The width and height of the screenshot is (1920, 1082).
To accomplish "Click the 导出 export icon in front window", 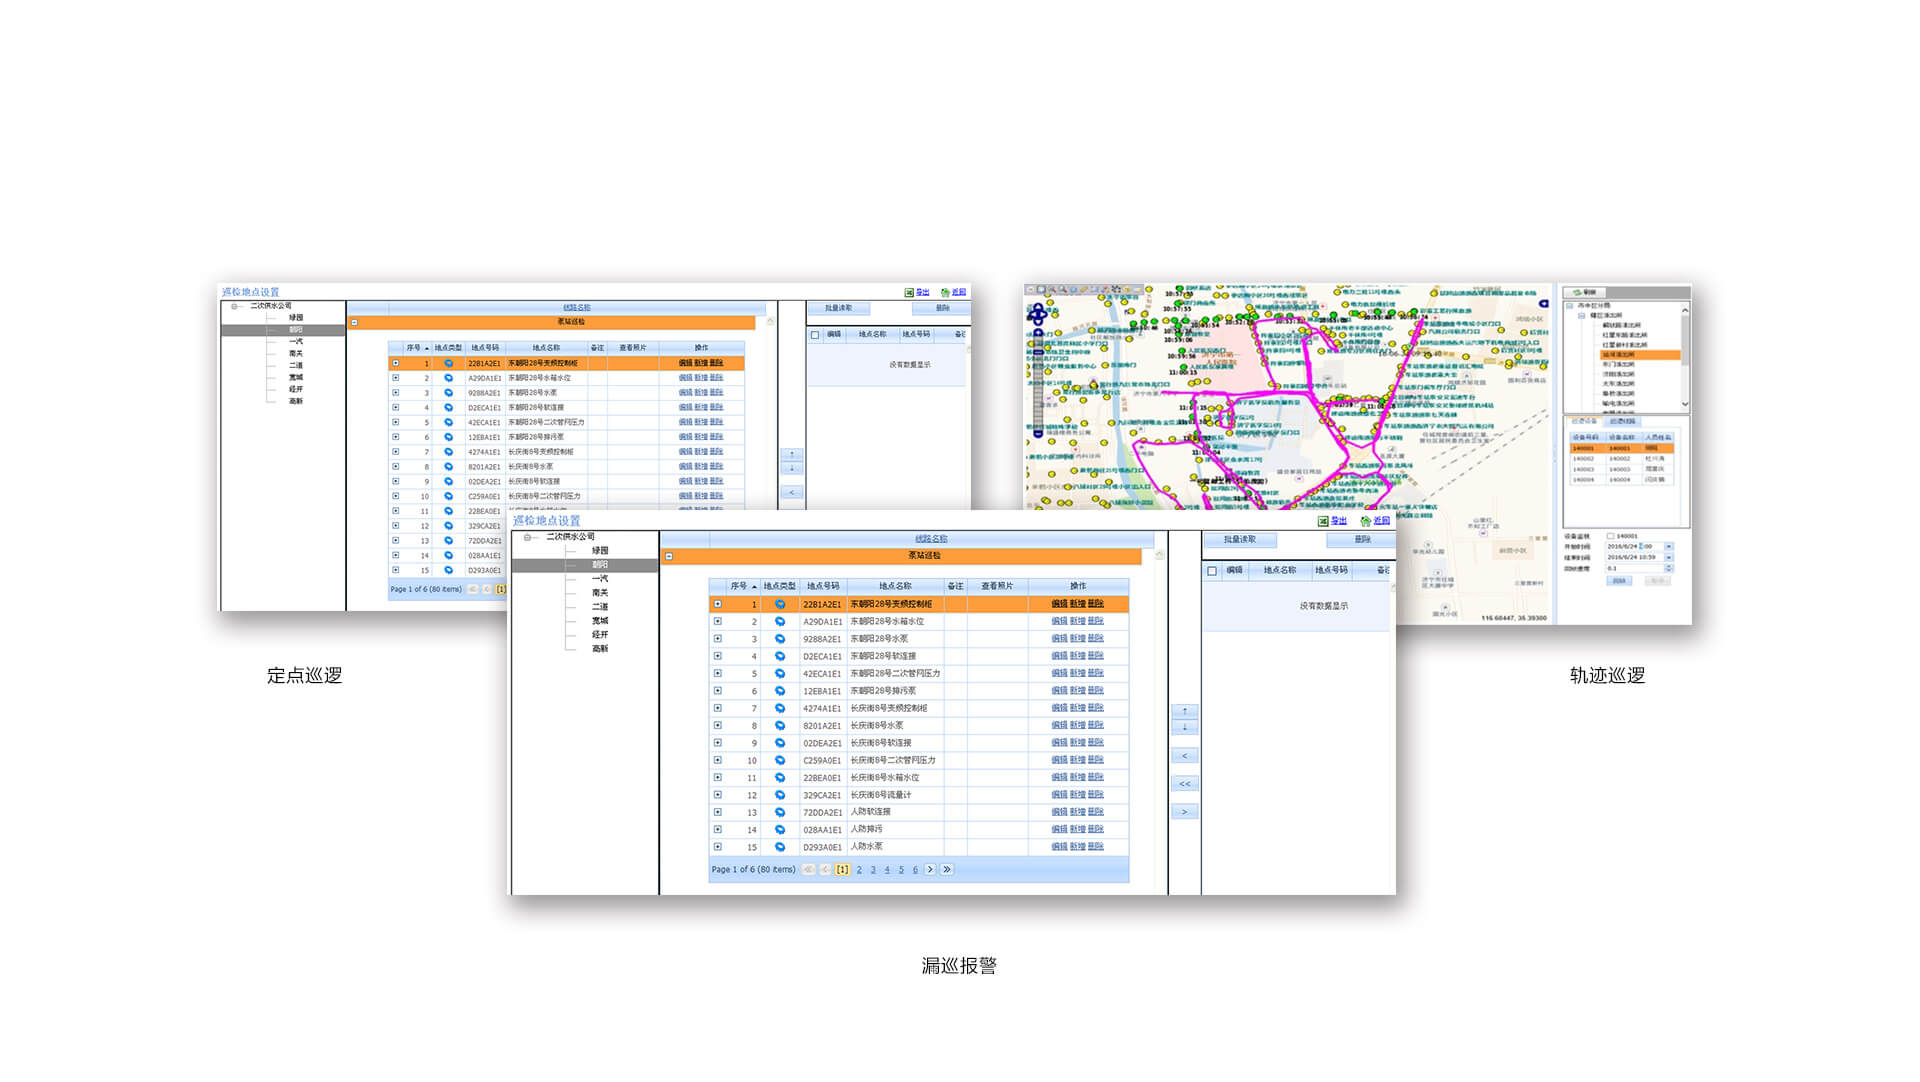I will (1323, 521).
